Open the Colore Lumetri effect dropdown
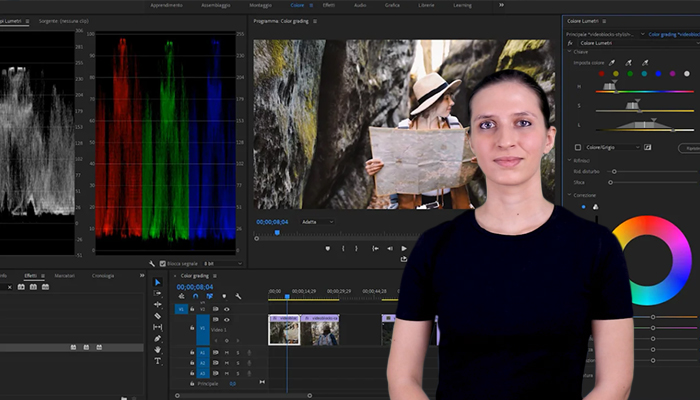Image resolution: width=700 pixels, height=400 pixels. (x=638, y=43)
